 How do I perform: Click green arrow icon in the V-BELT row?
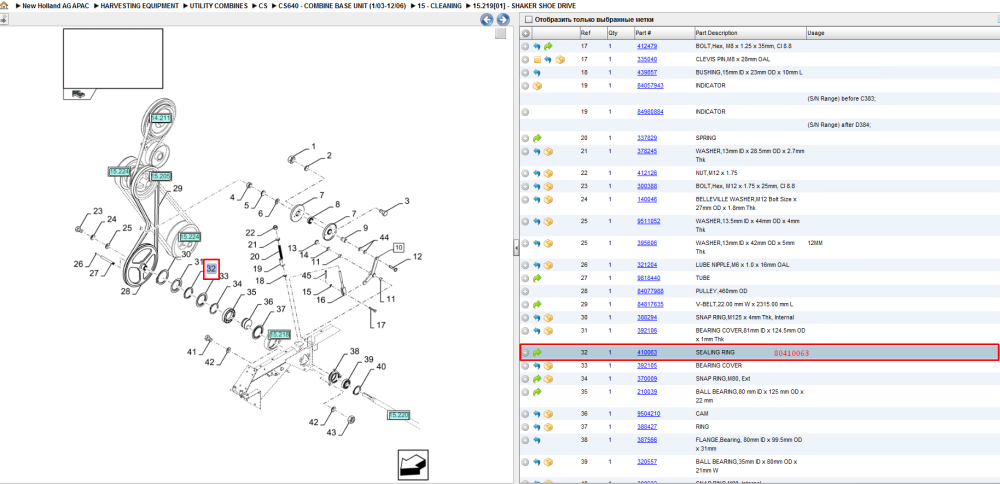(537, 304)
